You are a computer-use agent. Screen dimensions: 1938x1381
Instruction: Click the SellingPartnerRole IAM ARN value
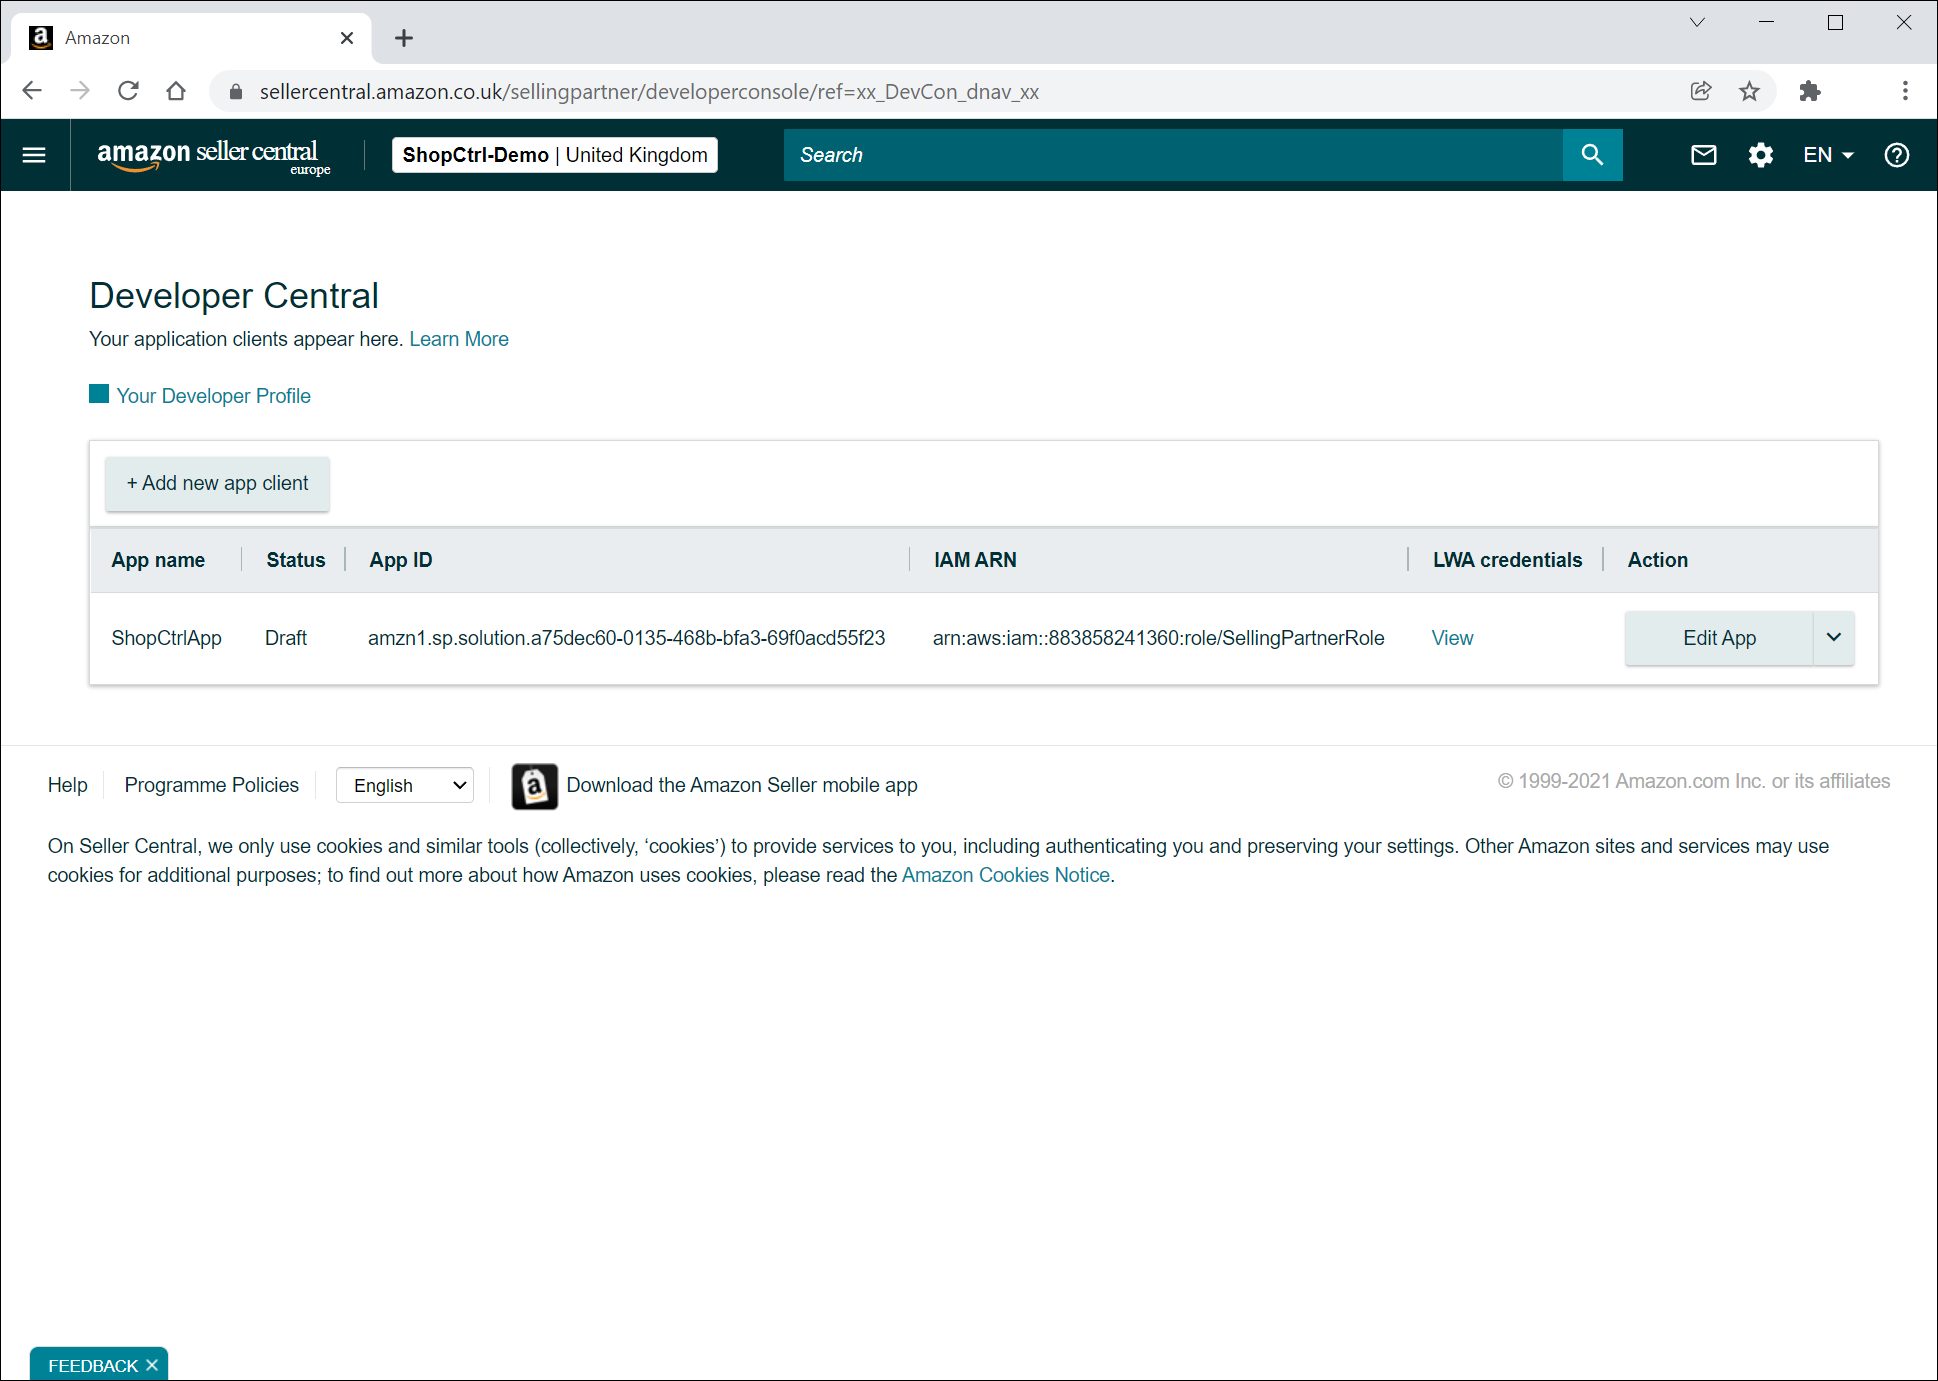click(1158, 638)
